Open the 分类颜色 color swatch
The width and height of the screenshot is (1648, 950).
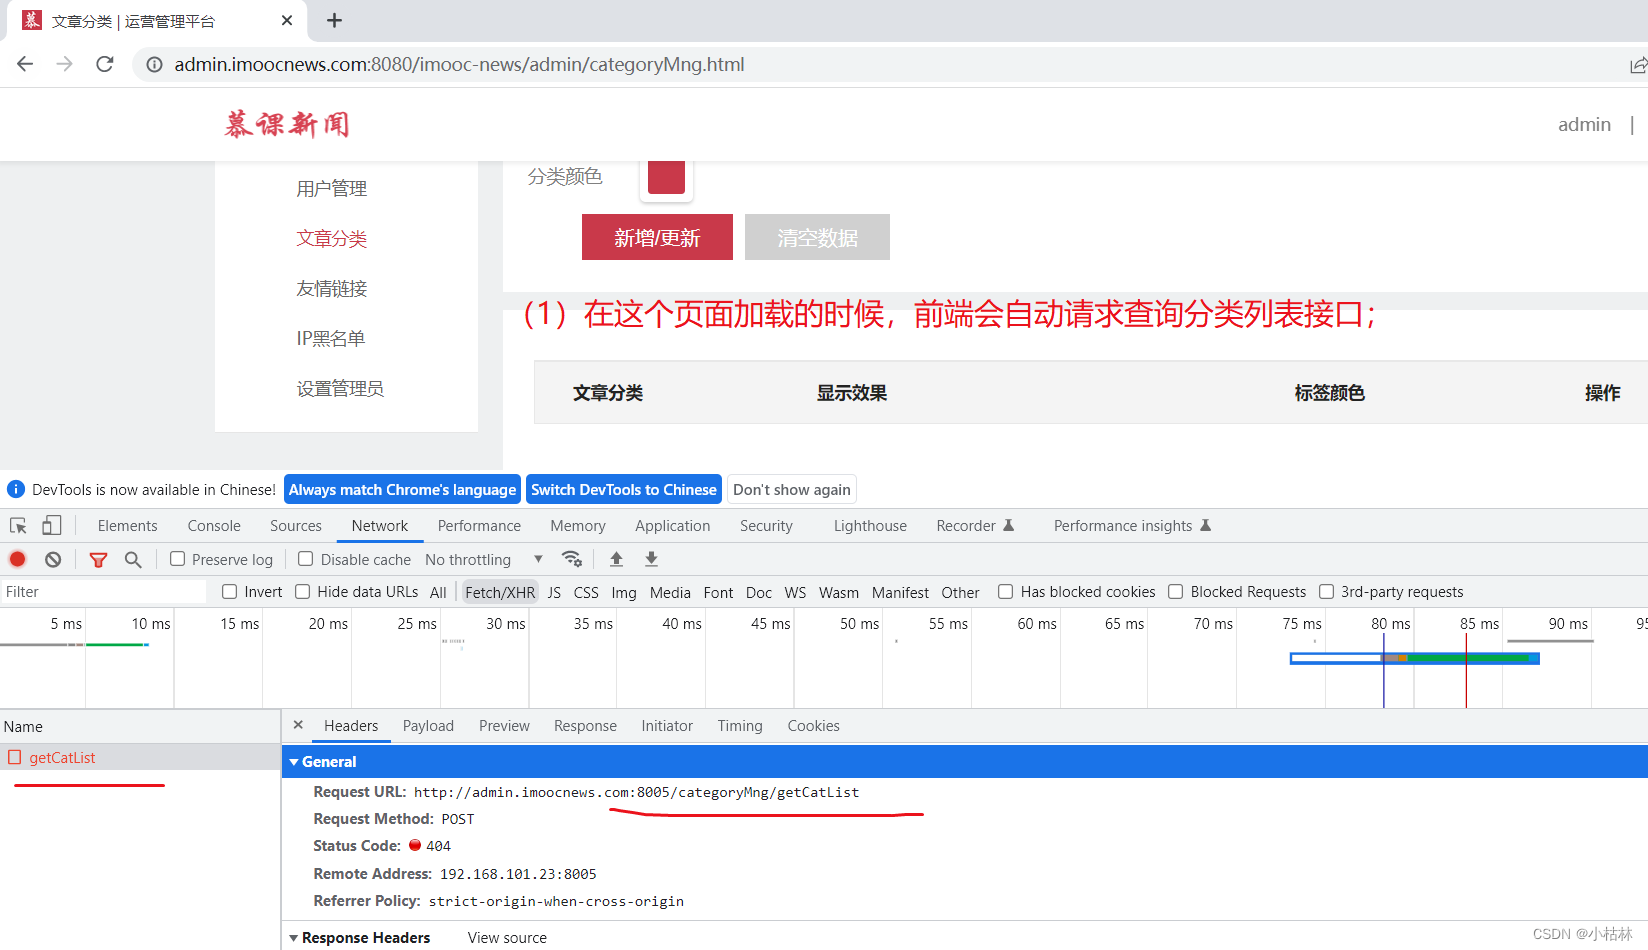point(666,177)
